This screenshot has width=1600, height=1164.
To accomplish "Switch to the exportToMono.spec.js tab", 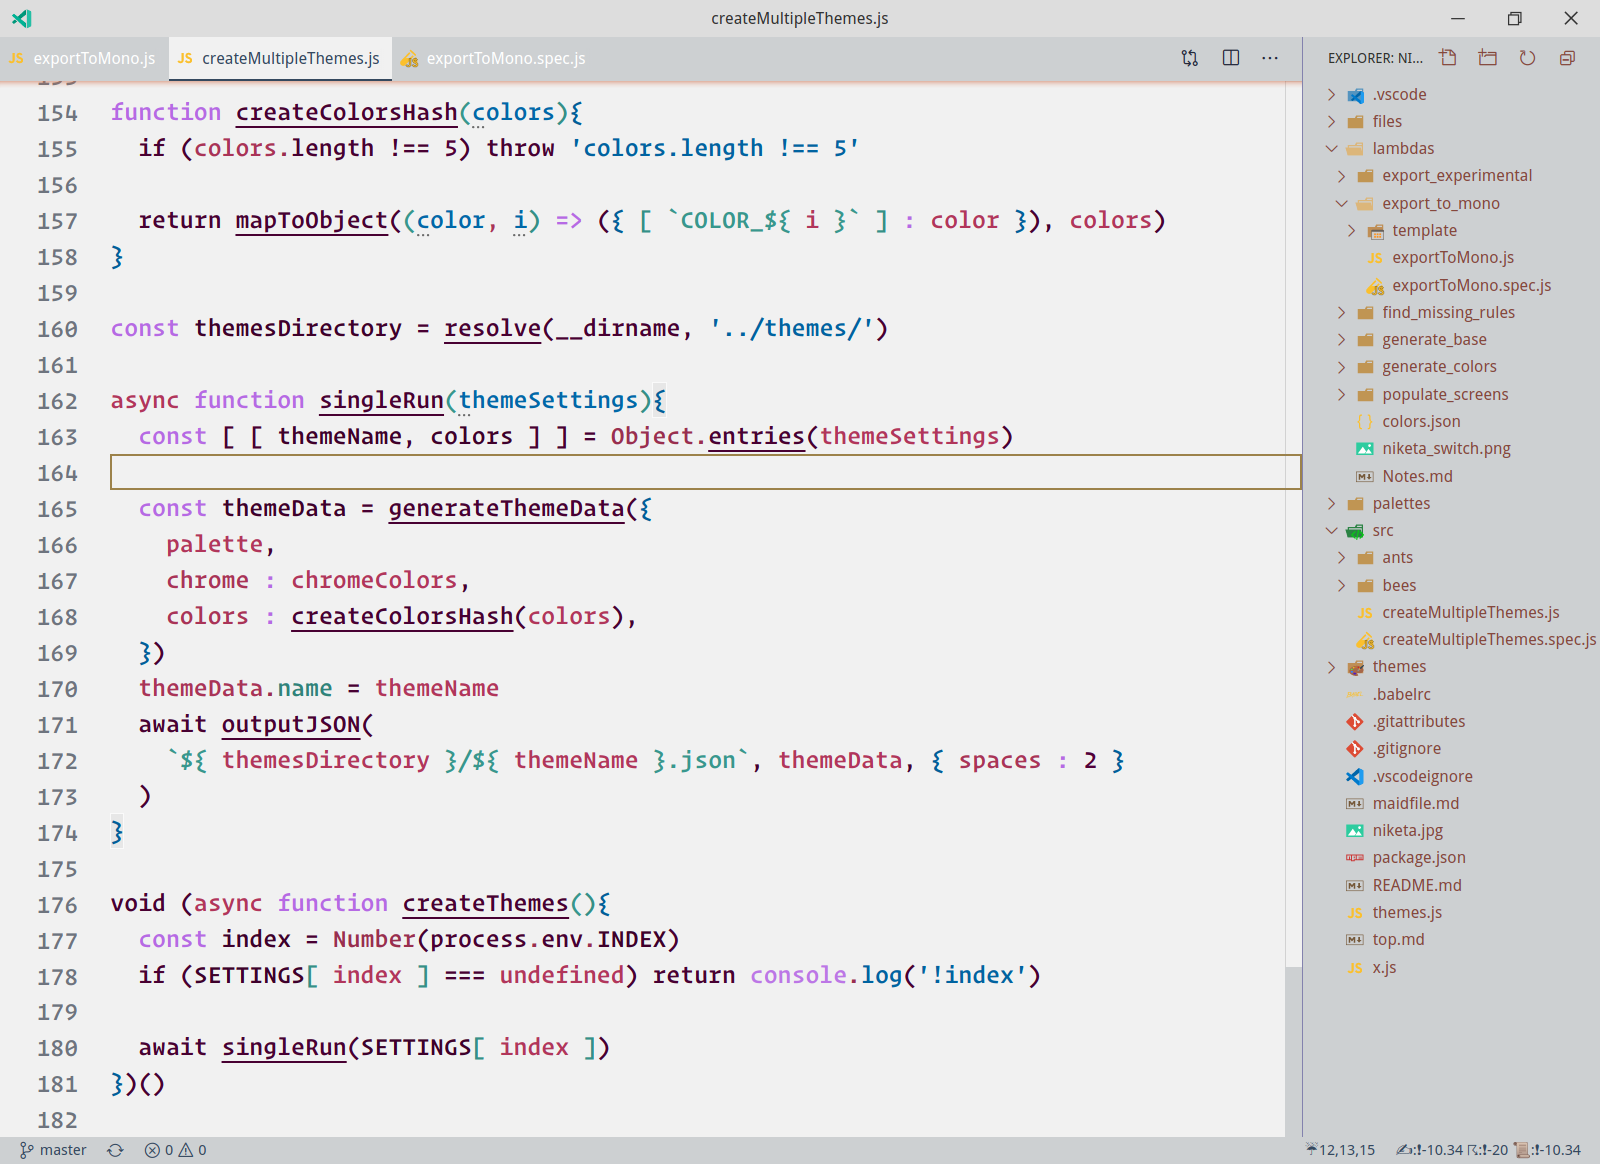I will tap(505, 58).
